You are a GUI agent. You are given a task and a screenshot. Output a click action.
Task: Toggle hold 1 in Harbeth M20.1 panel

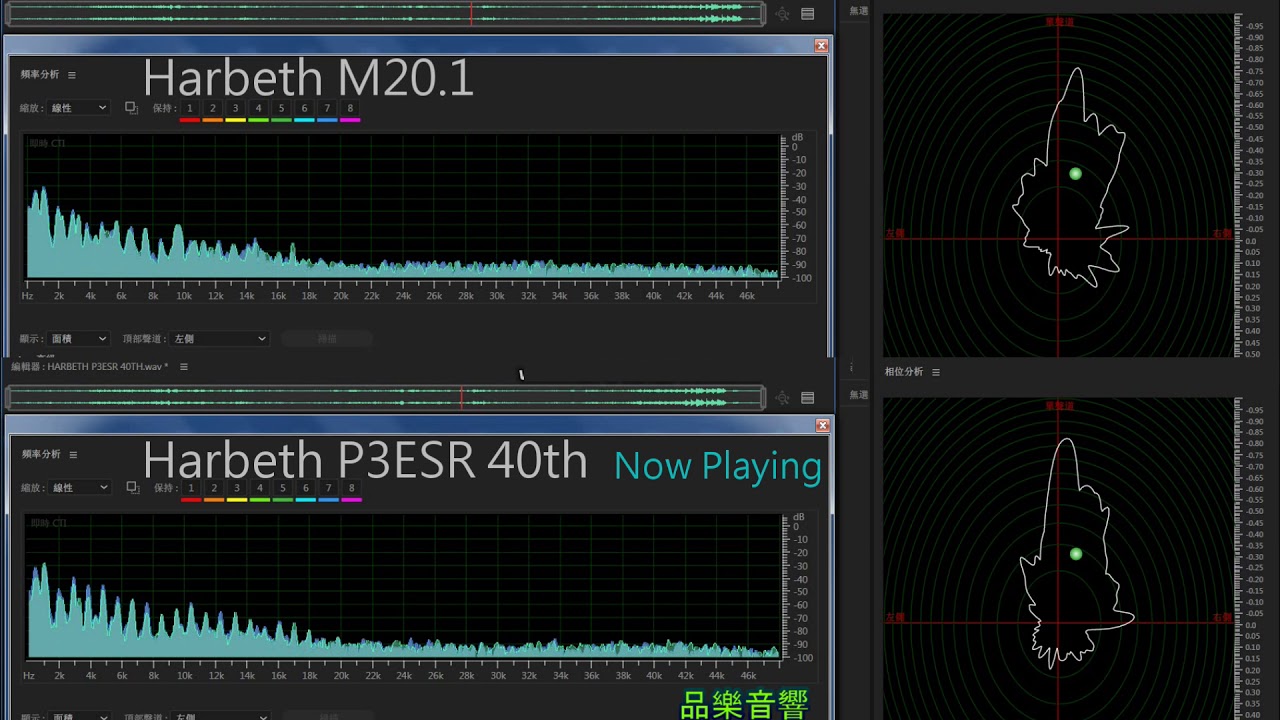point(189,108)
